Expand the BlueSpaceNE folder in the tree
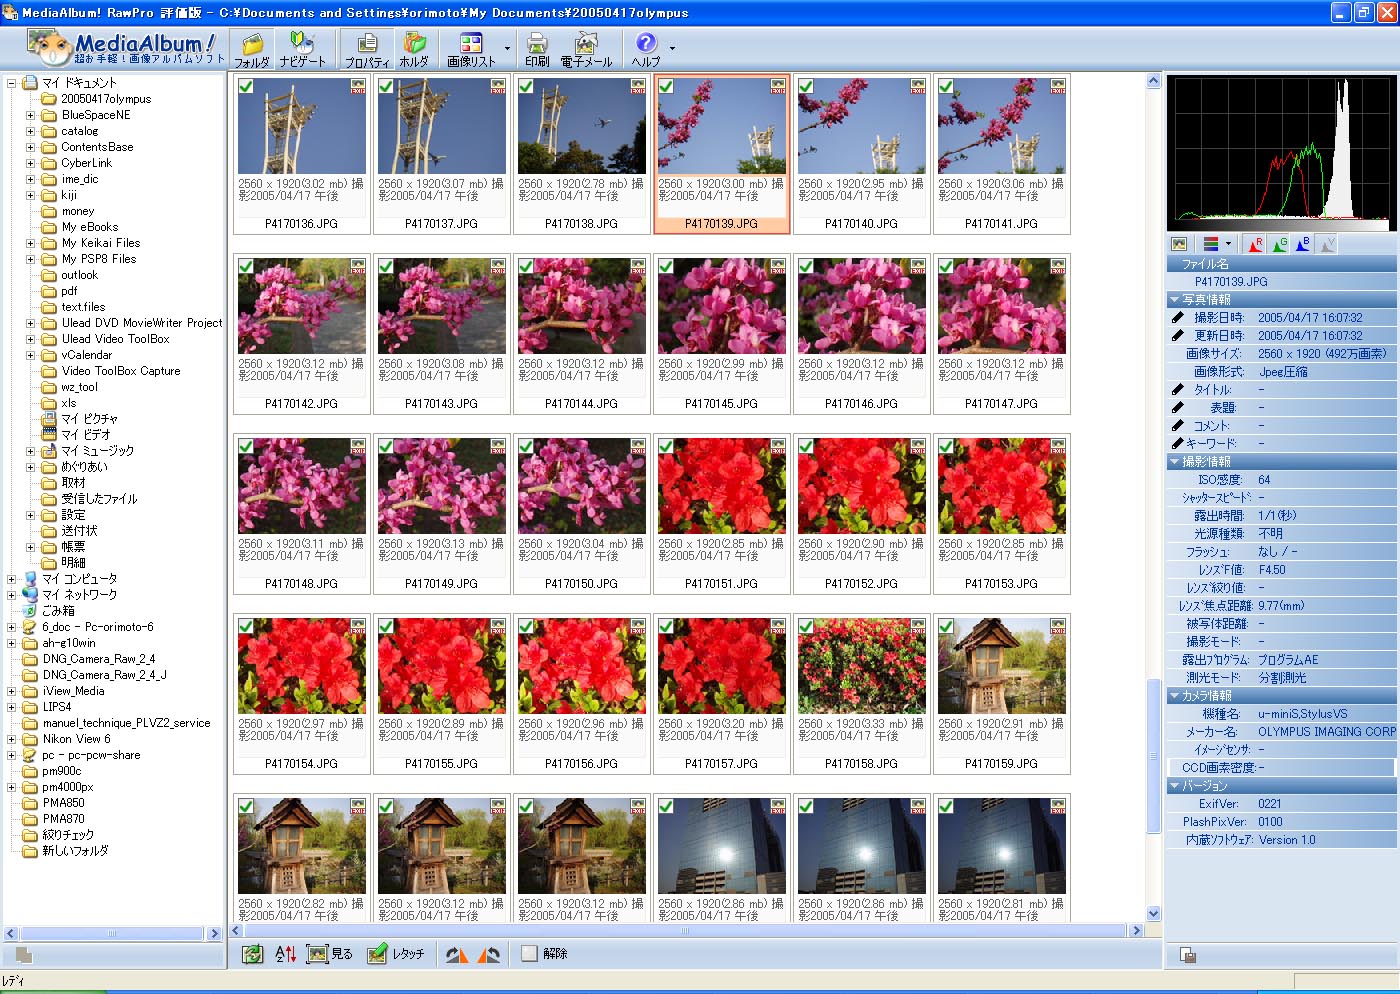This screenshot has width=1400, height=994. point(30,114)
